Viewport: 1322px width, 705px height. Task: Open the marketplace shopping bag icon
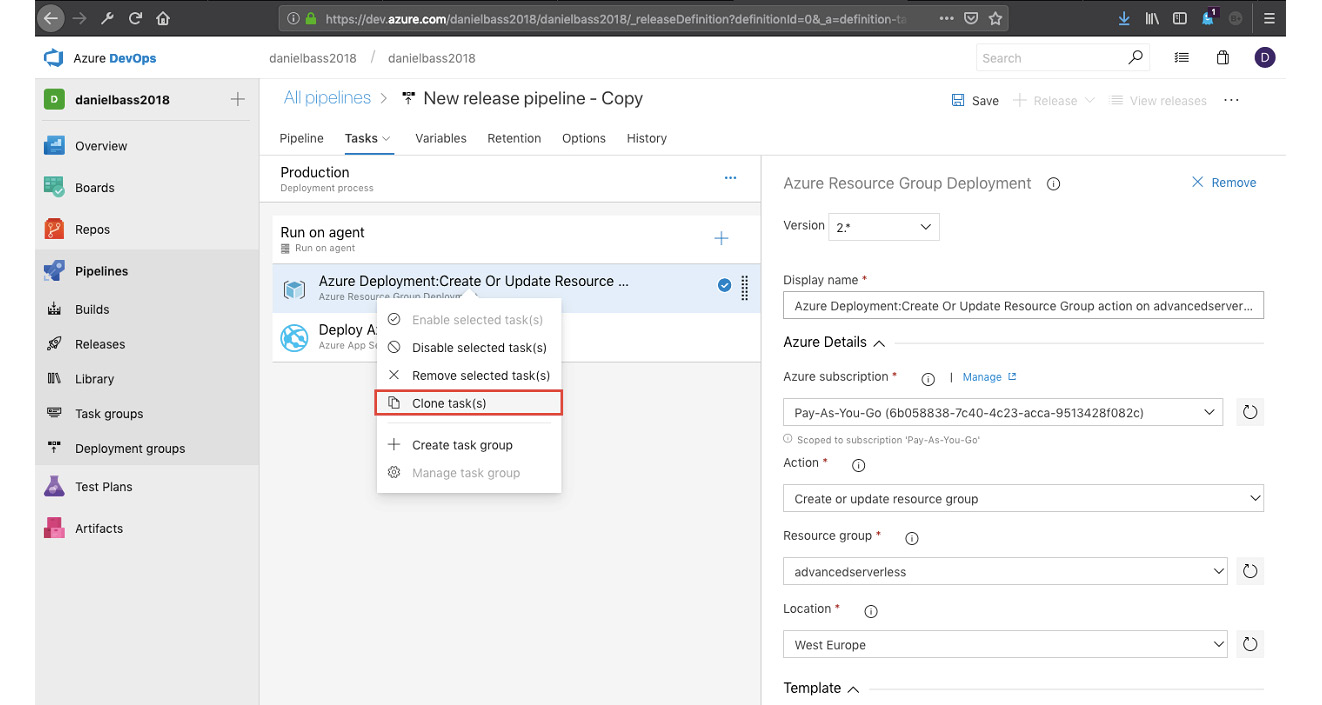(1223, 58)
